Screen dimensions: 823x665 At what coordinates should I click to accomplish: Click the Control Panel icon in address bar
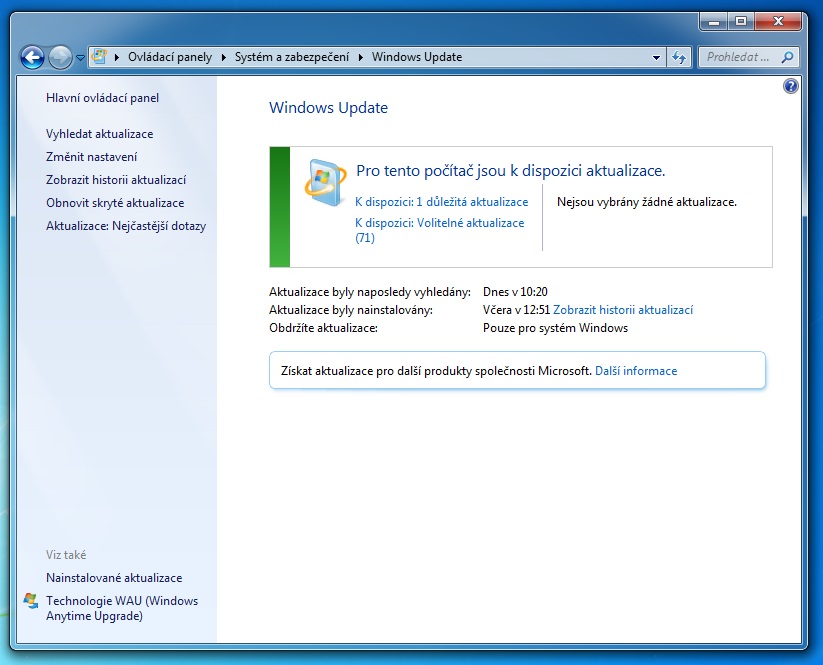(x=99, y=56)
